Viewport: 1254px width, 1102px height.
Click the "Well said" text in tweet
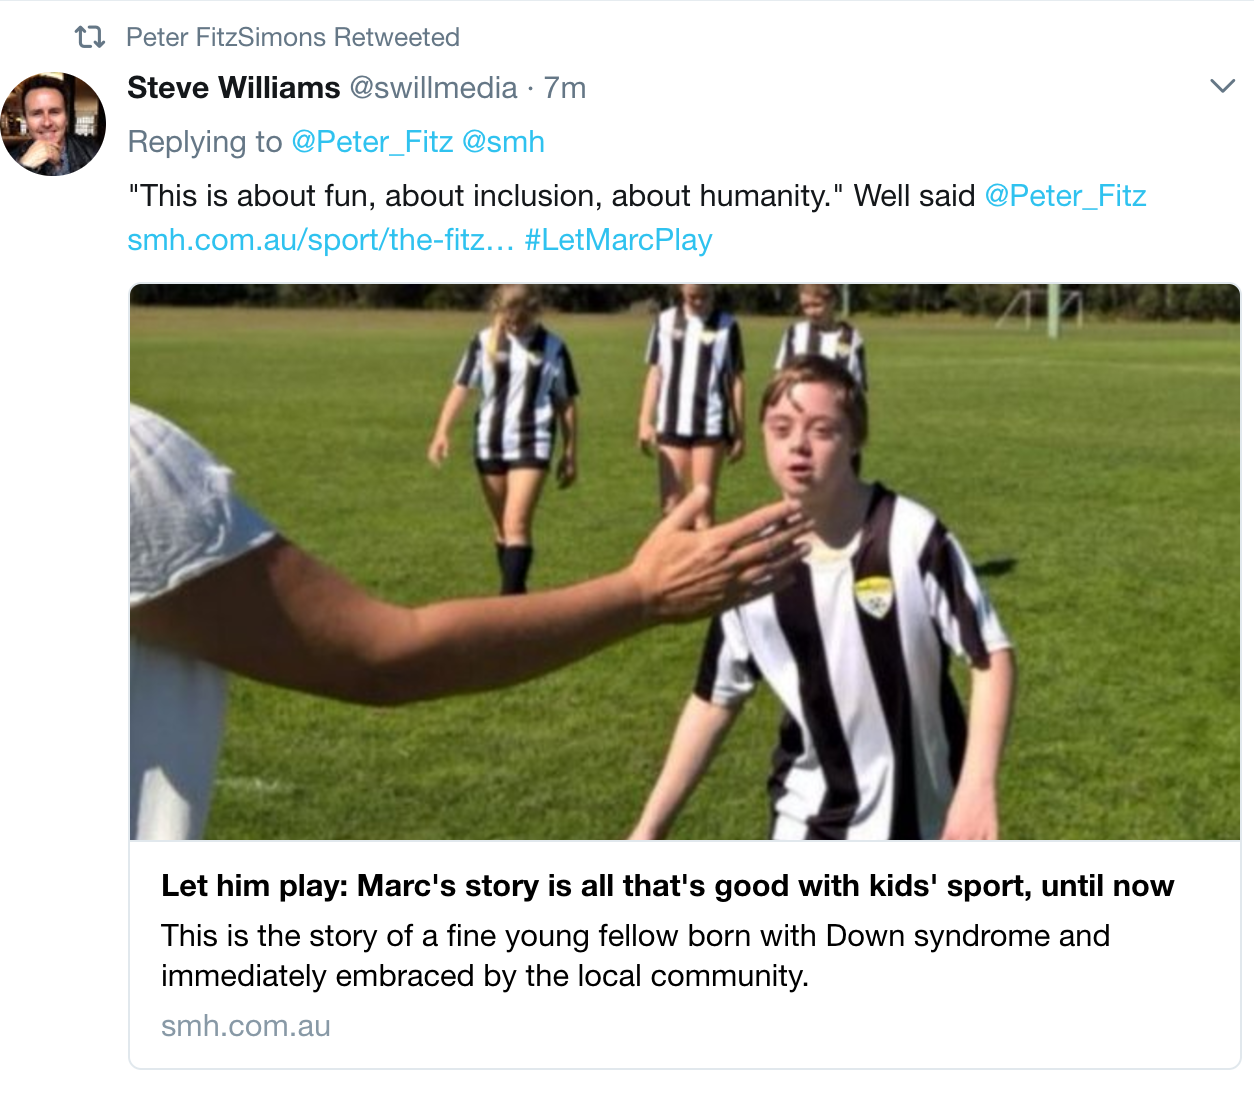point(914,196)
